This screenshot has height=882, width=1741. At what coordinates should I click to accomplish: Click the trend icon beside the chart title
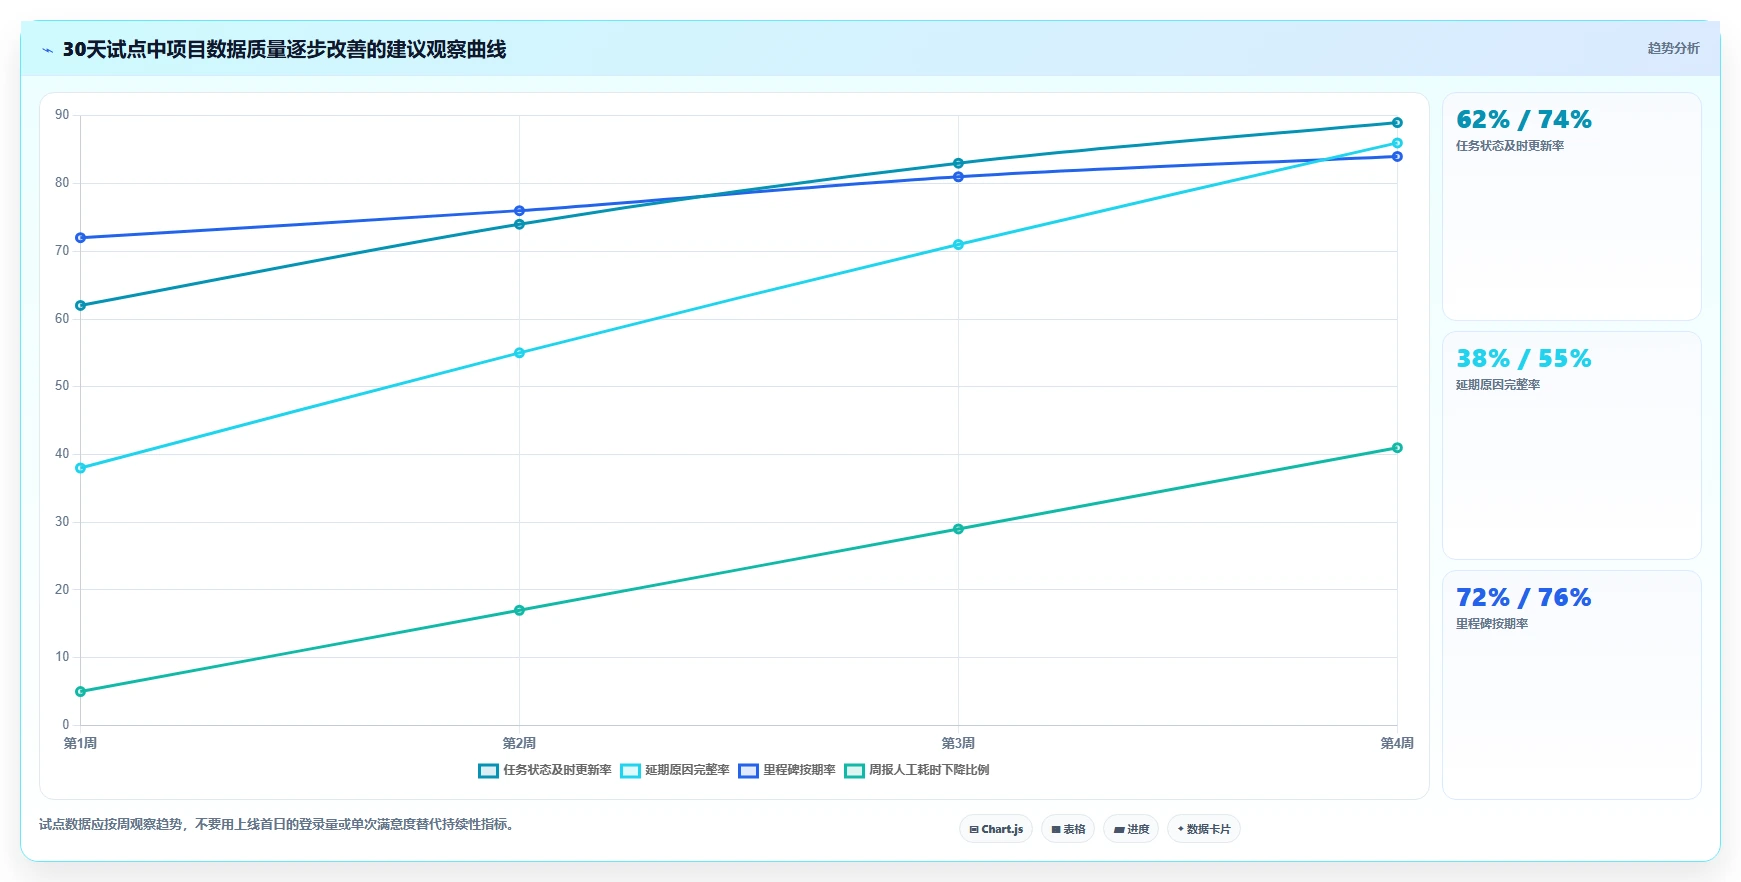click(x=47, y=50)
